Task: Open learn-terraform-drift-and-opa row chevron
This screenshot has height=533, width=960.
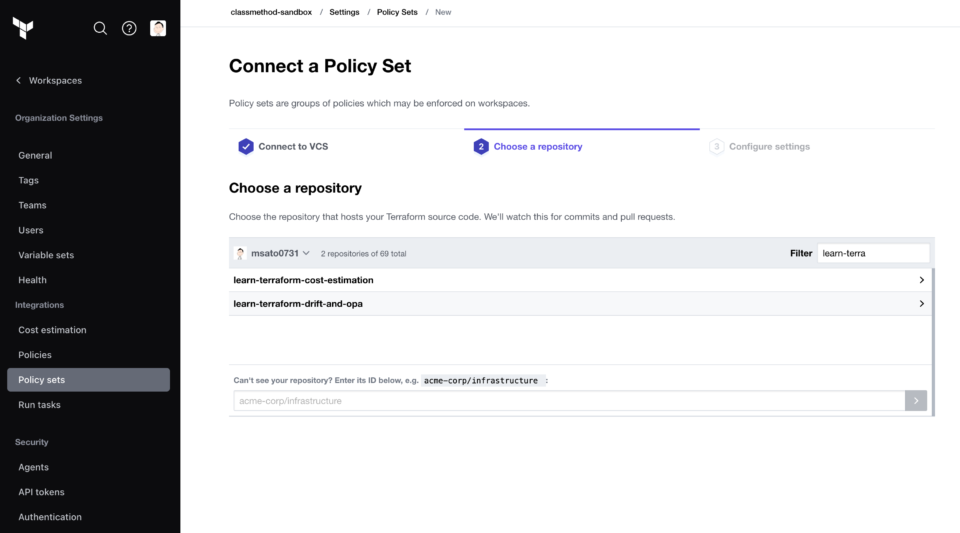Action: coord(921,304)
